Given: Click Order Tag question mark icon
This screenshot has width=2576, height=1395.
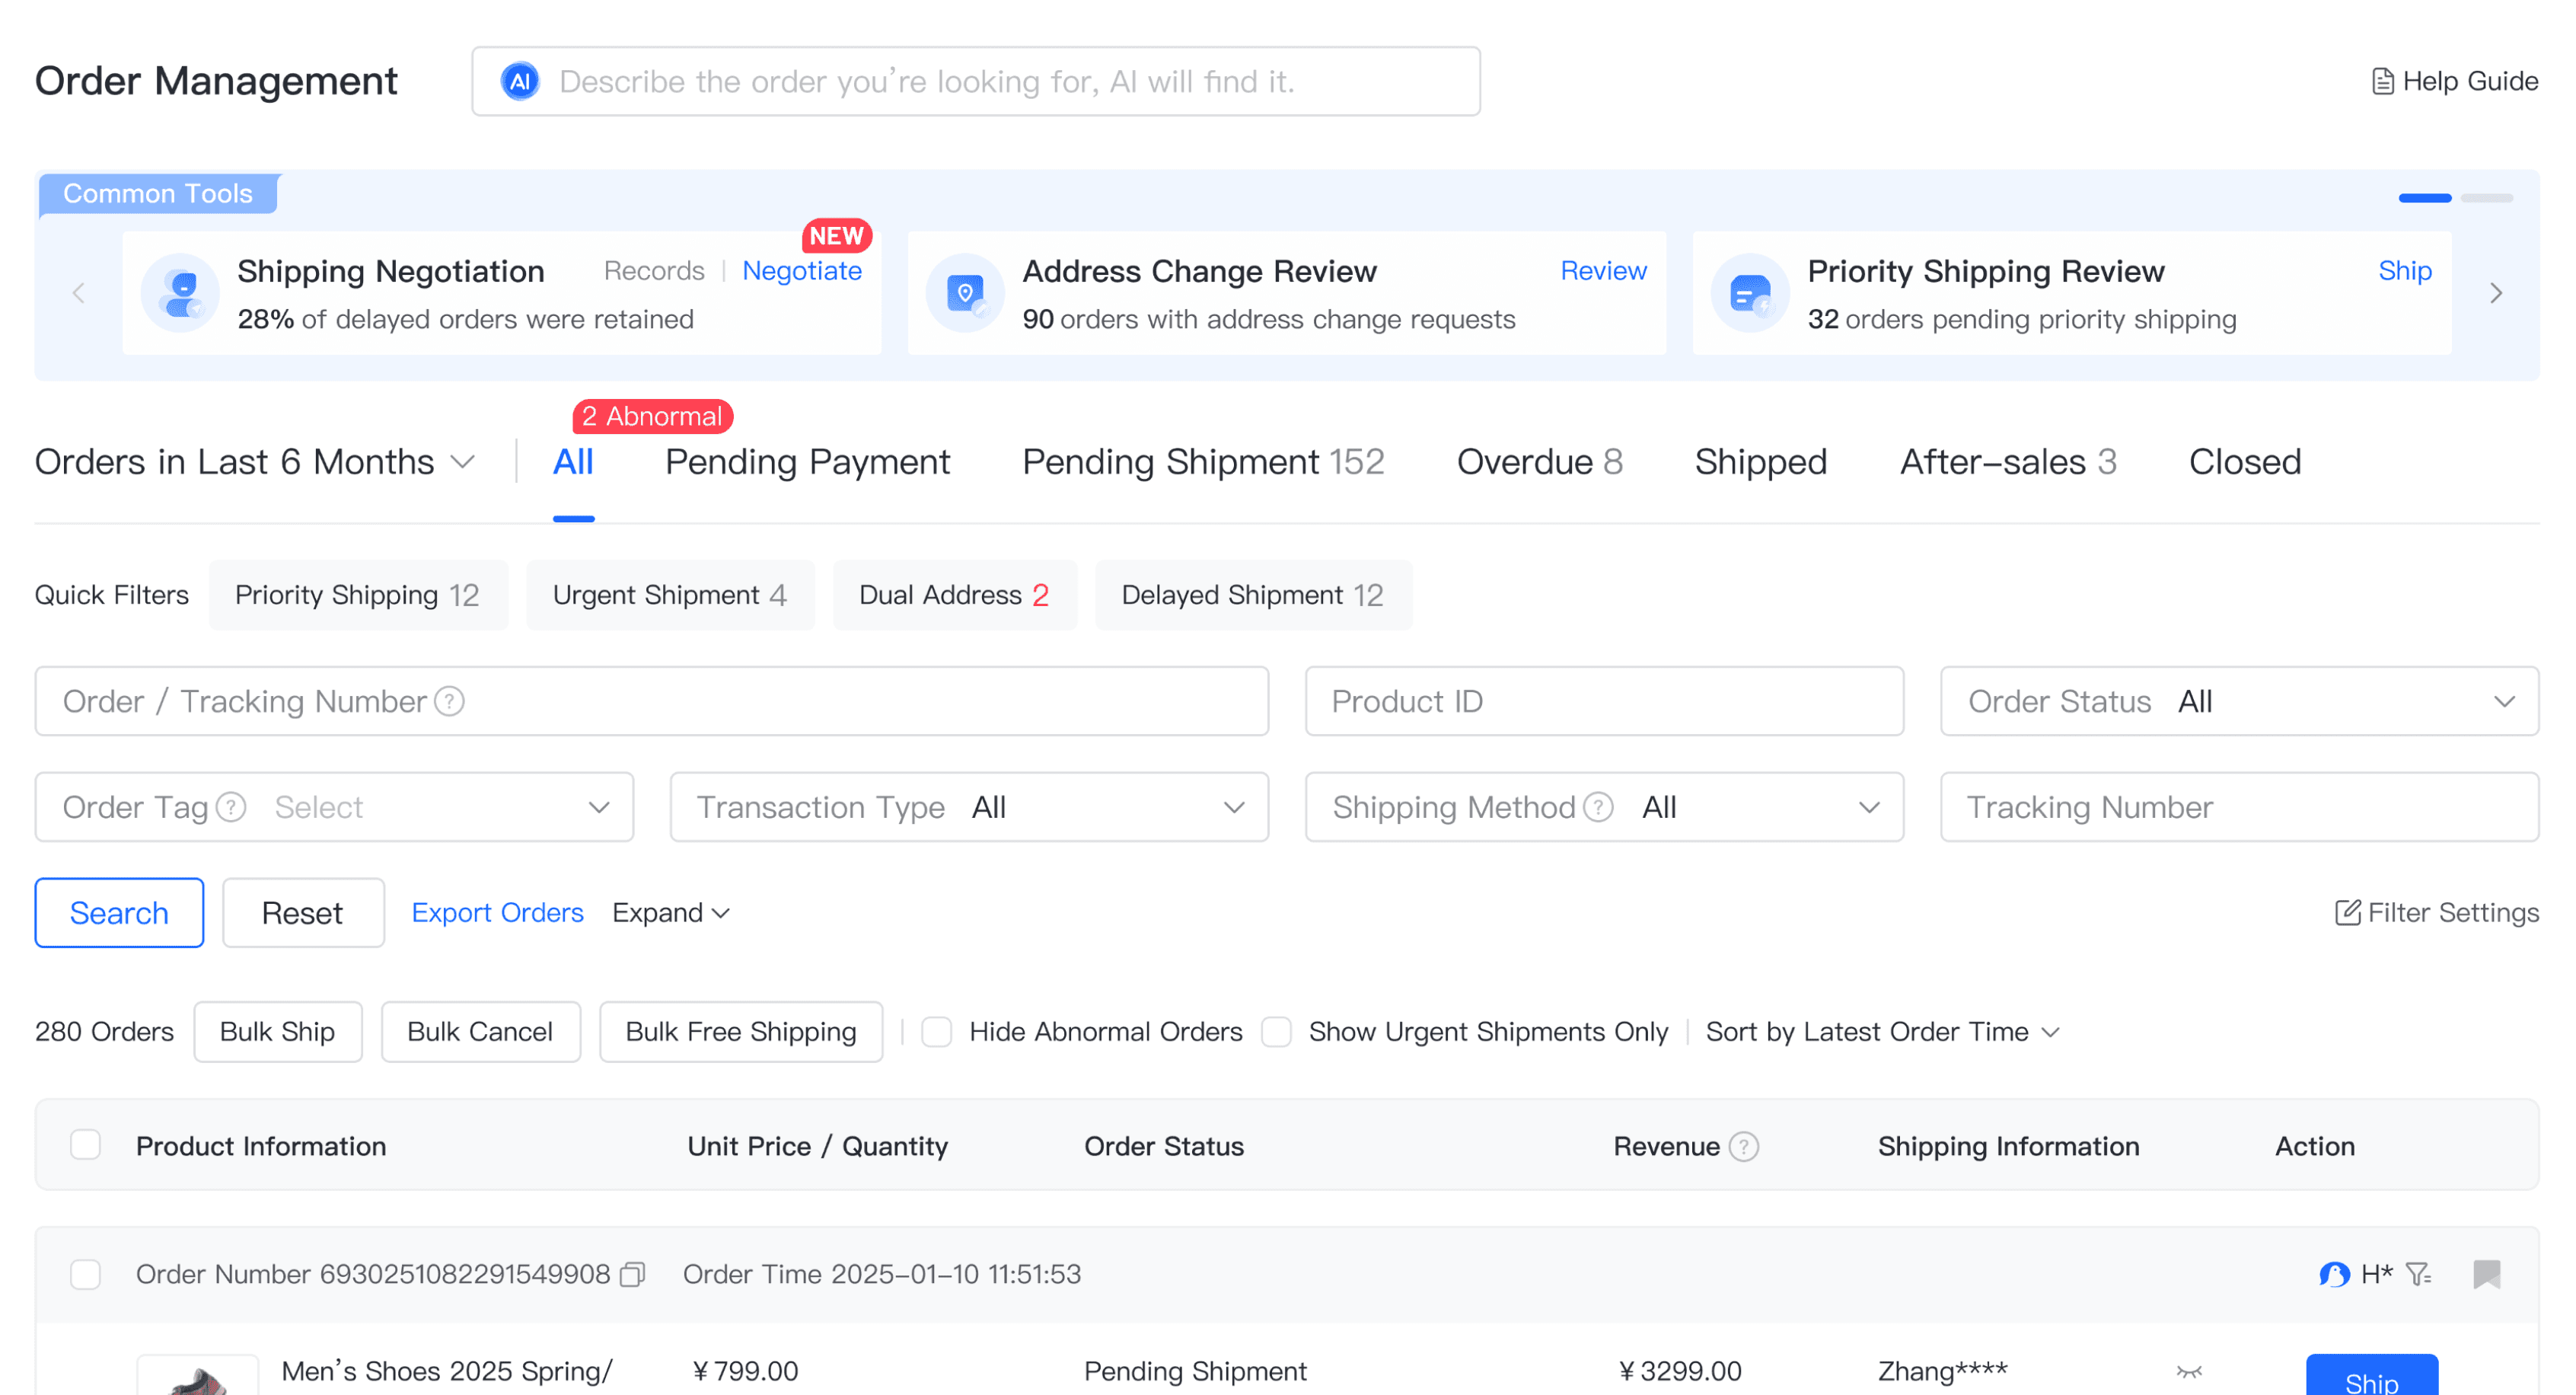Looking at the screenshot, I should [231, 807].
